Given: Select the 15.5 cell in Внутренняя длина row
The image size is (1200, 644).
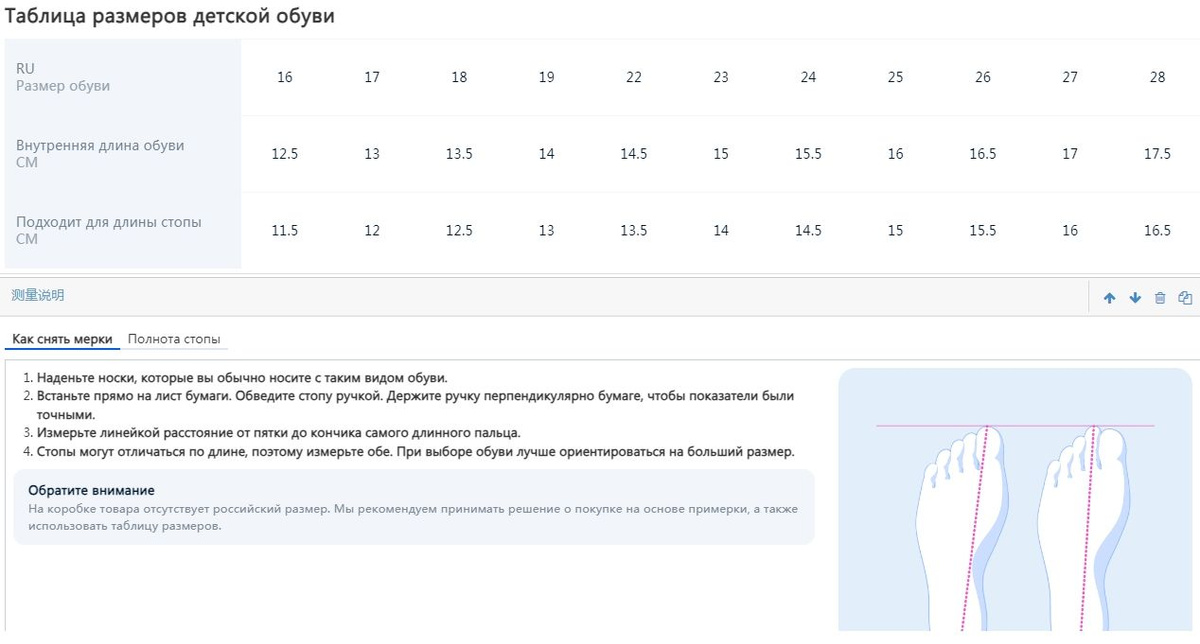Looking at the screenshot, I should tap(808, 154).
